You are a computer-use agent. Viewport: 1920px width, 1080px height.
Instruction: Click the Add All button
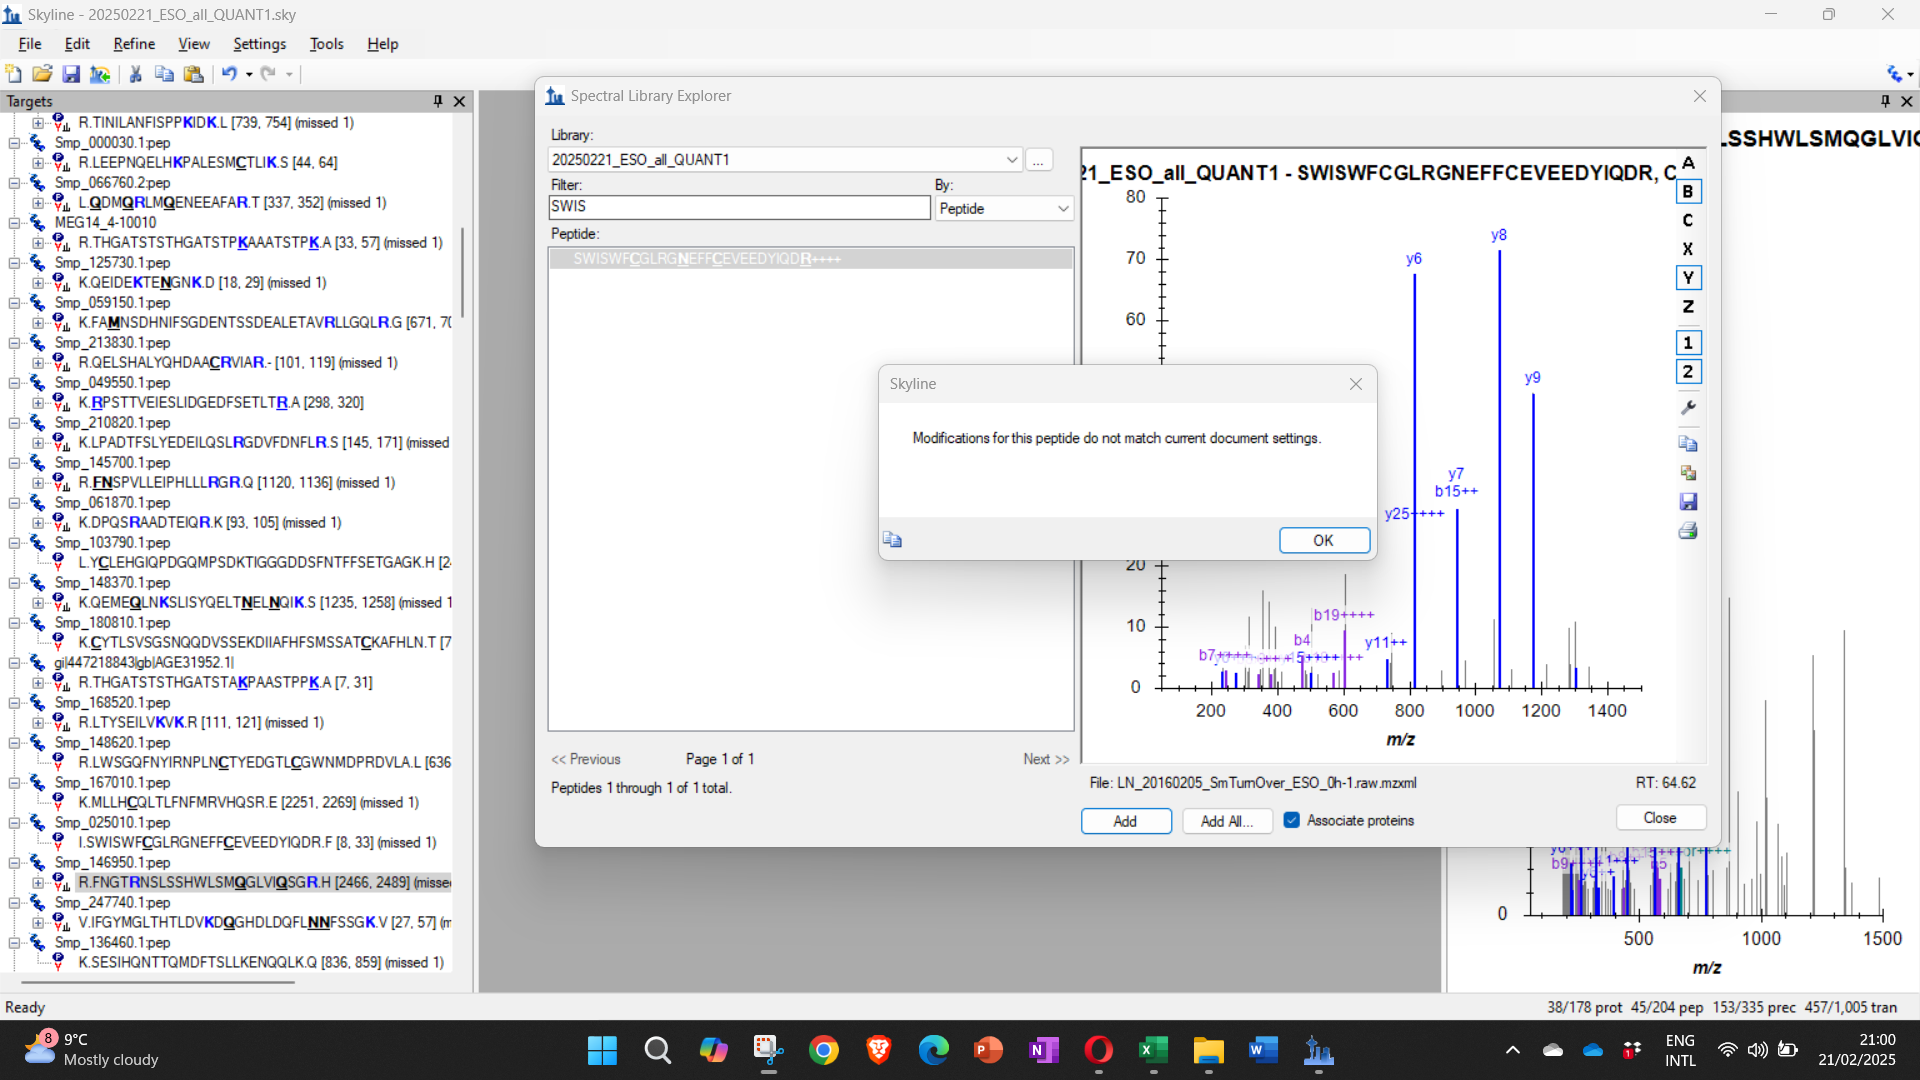1227,821
